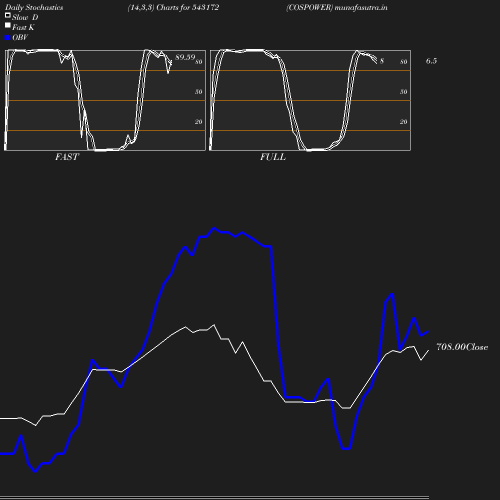
Task: Click the peak of the blue OBV line
Action: (214, 229)
